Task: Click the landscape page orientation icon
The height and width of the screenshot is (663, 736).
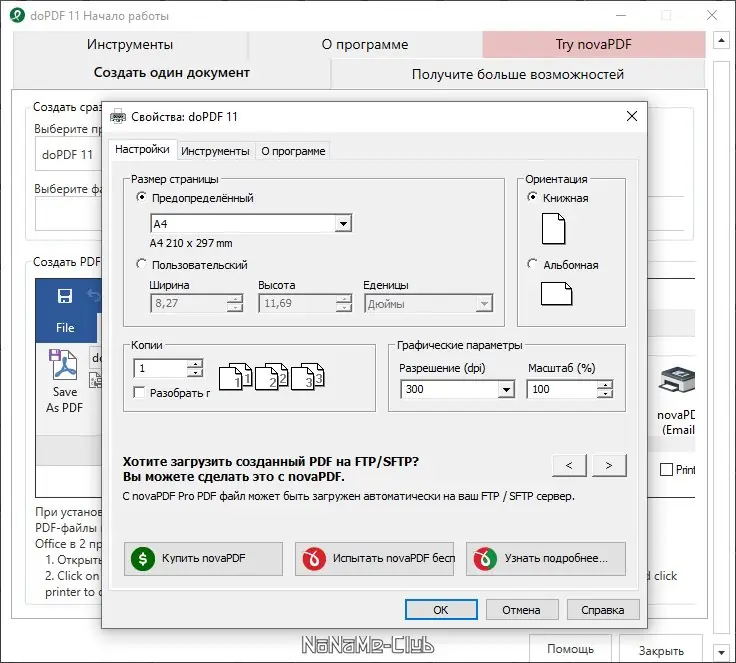Action: point(556,294)
